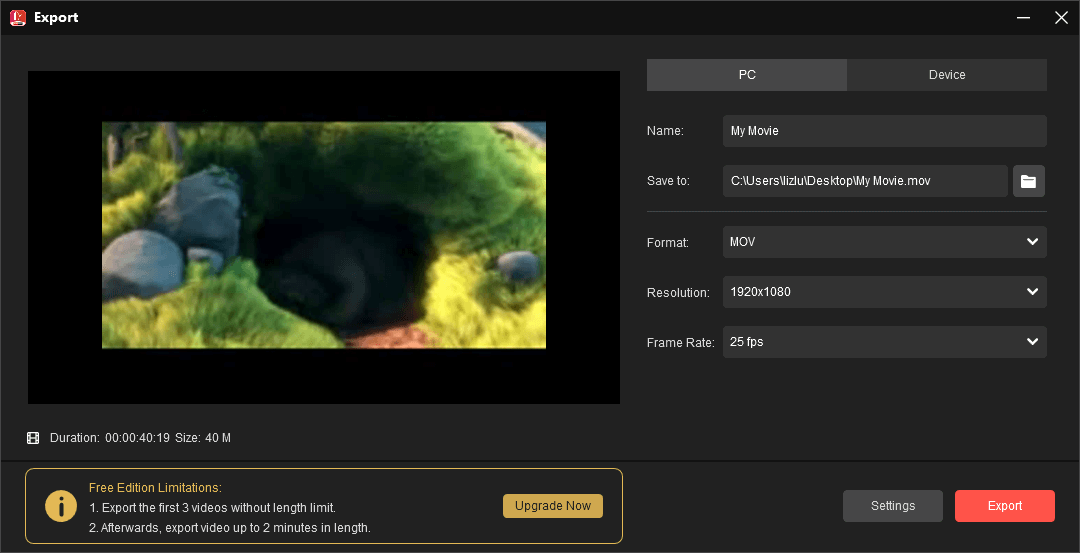This screenshot has height=553, width=1080.
Task: Click the Duration value 00:00:40:19
Action: (138, 438)
